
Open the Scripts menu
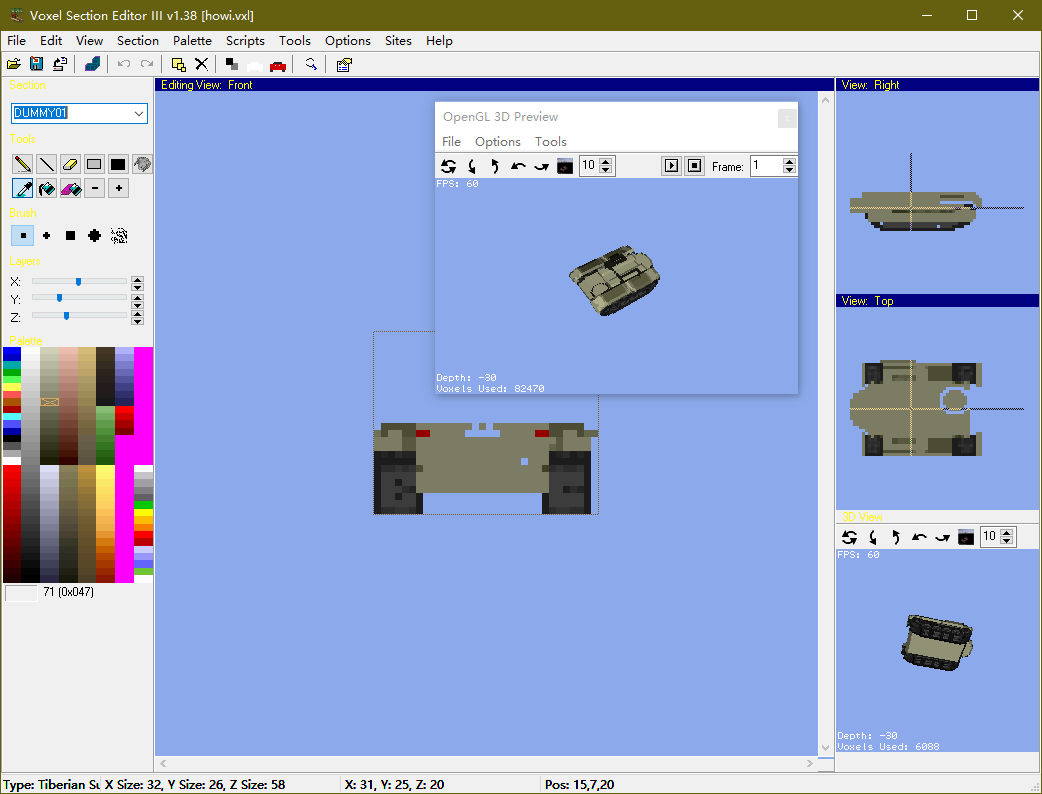click(x=245, y=41)
